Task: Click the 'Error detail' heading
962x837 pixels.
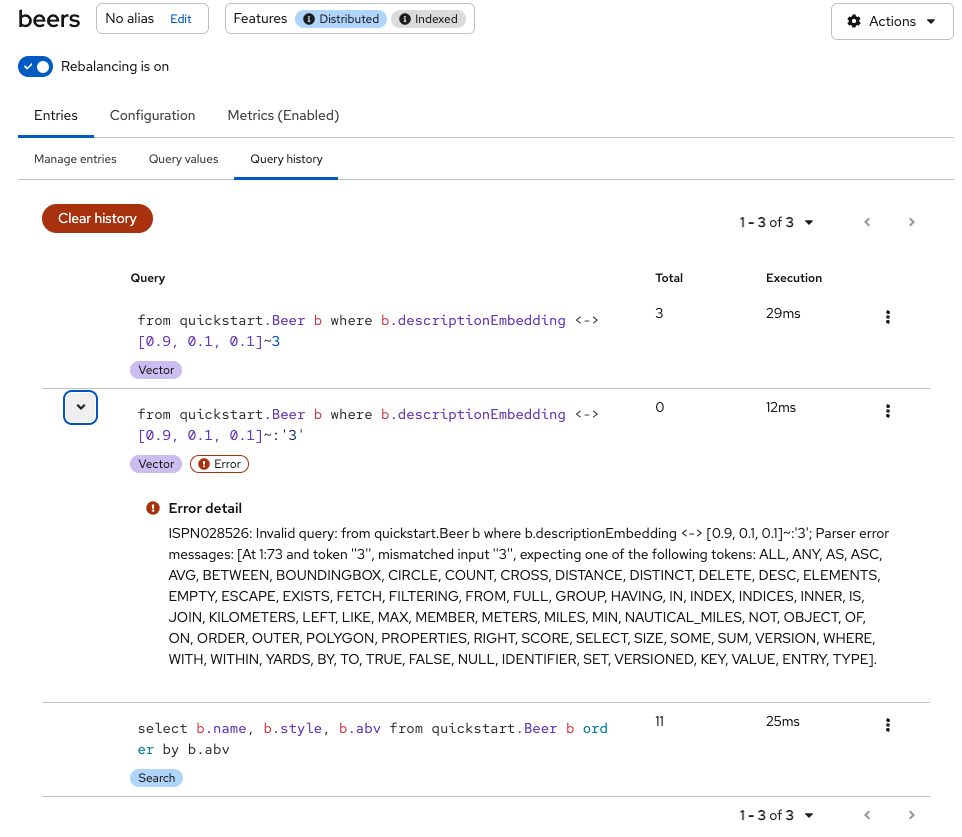Action: point(205,508)
